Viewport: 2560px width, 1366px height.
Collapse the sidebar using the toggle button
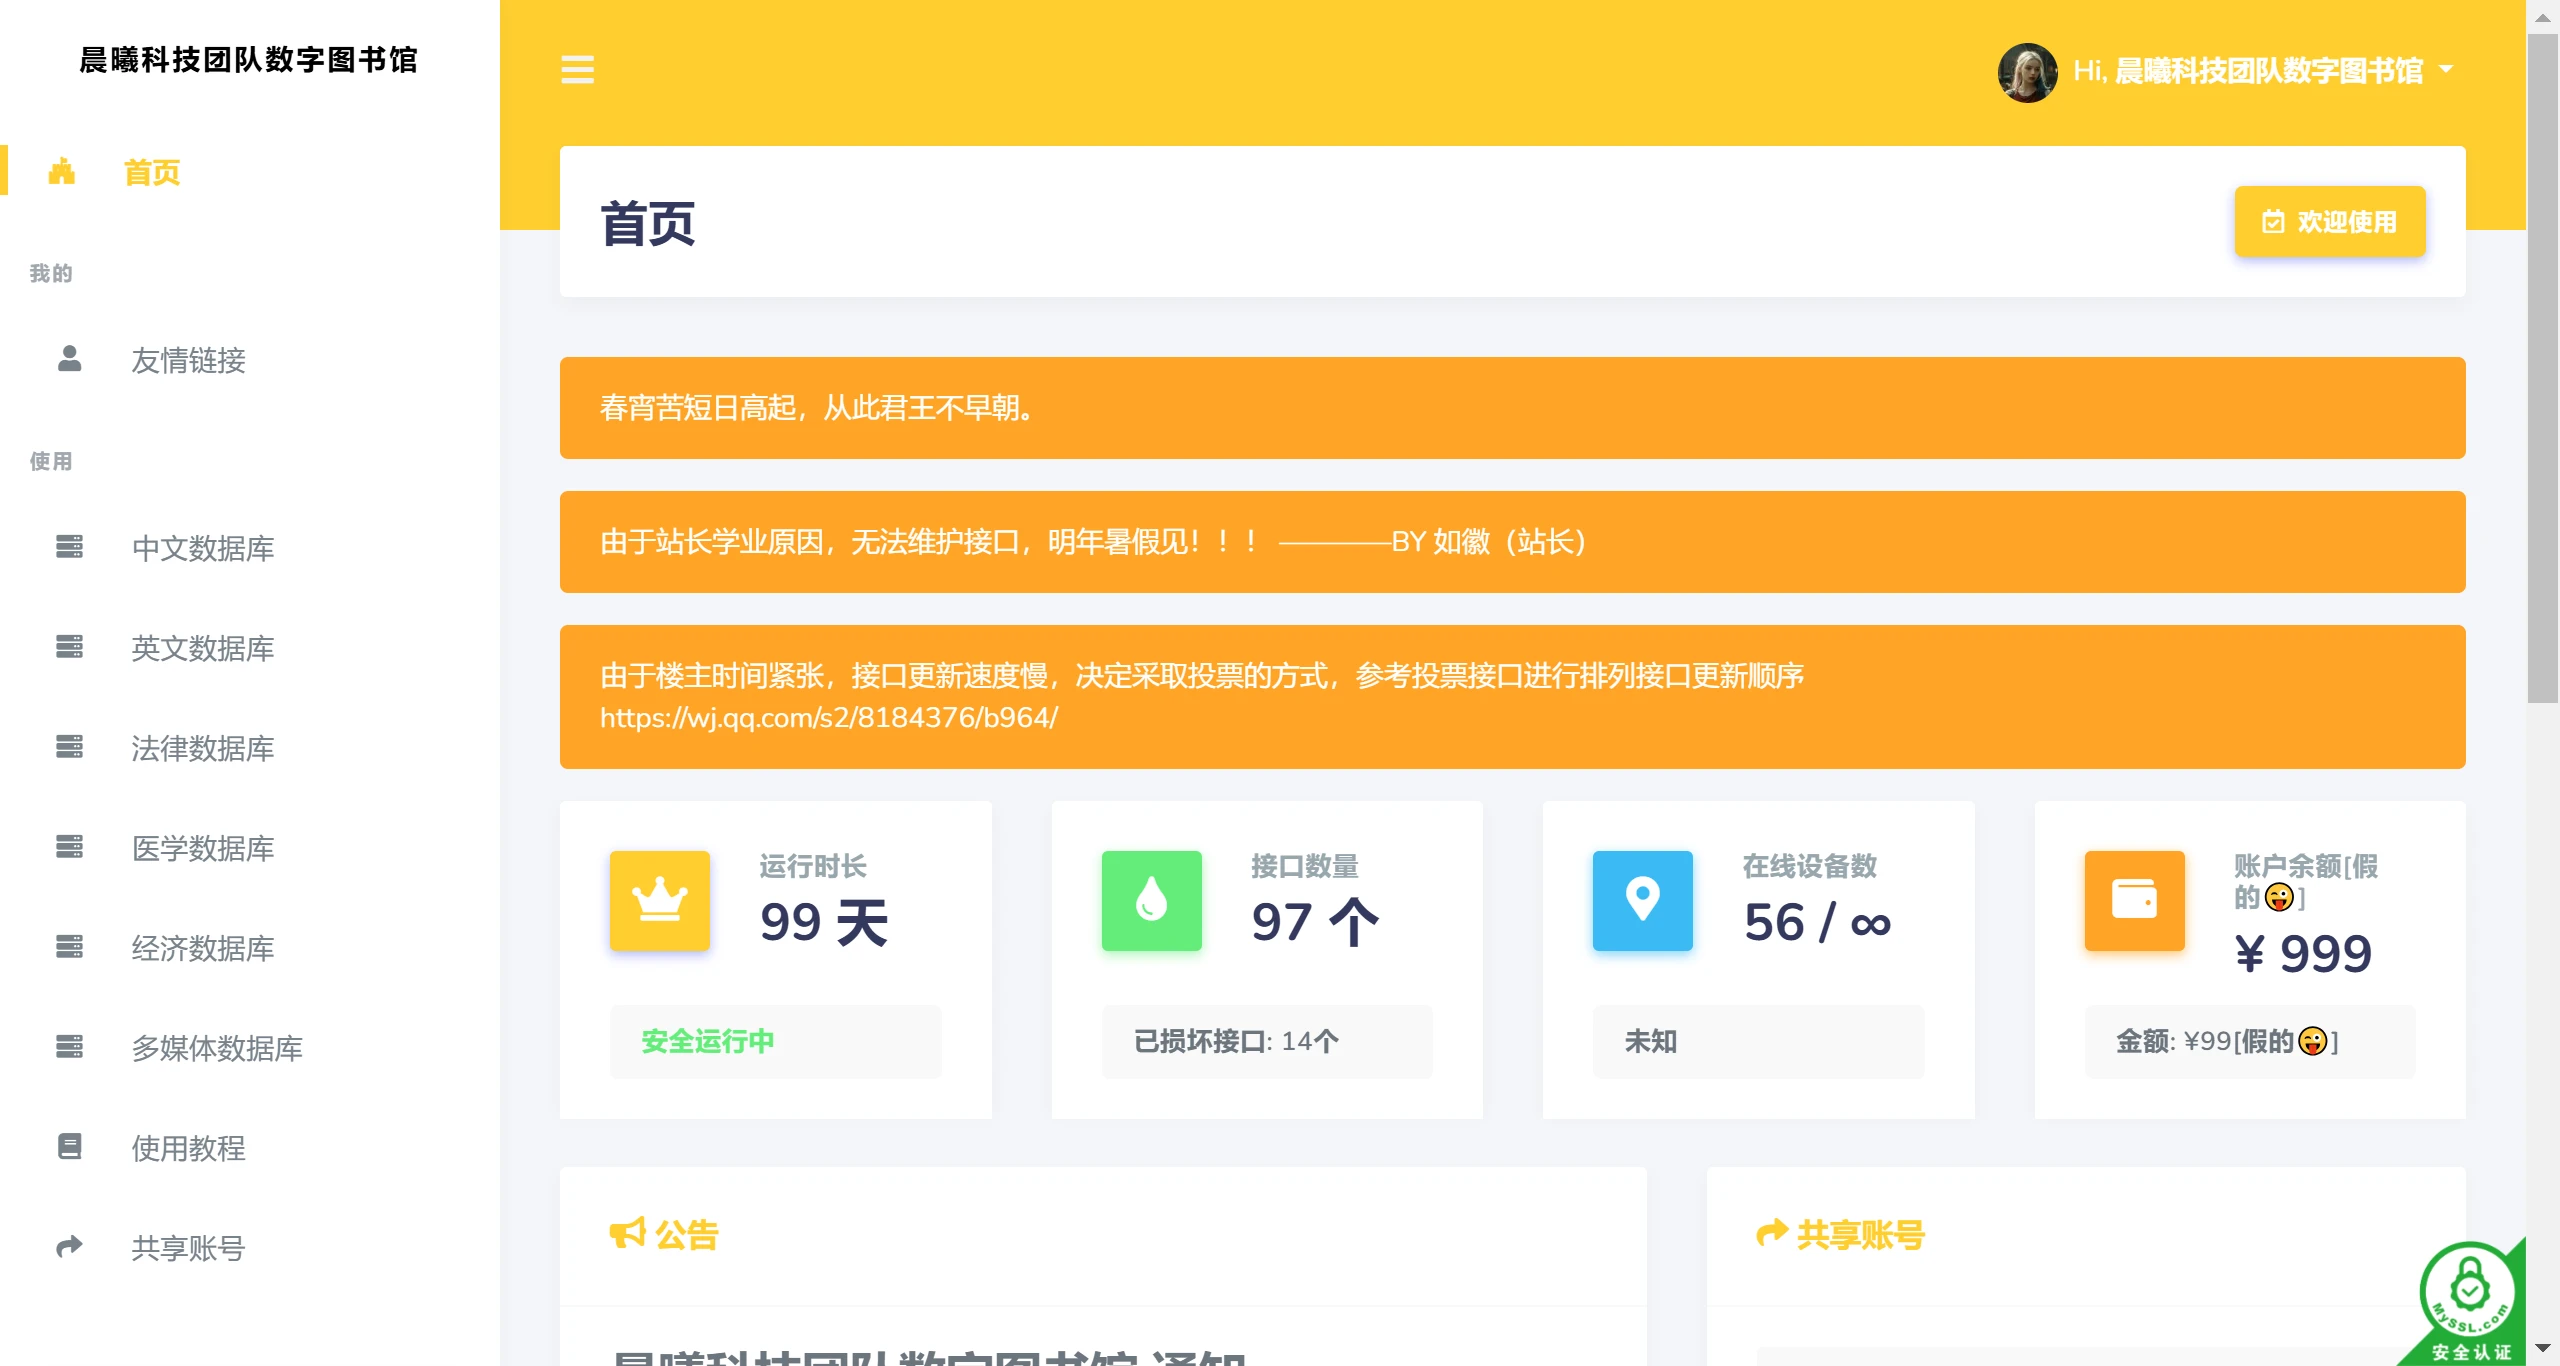point(578,70)
